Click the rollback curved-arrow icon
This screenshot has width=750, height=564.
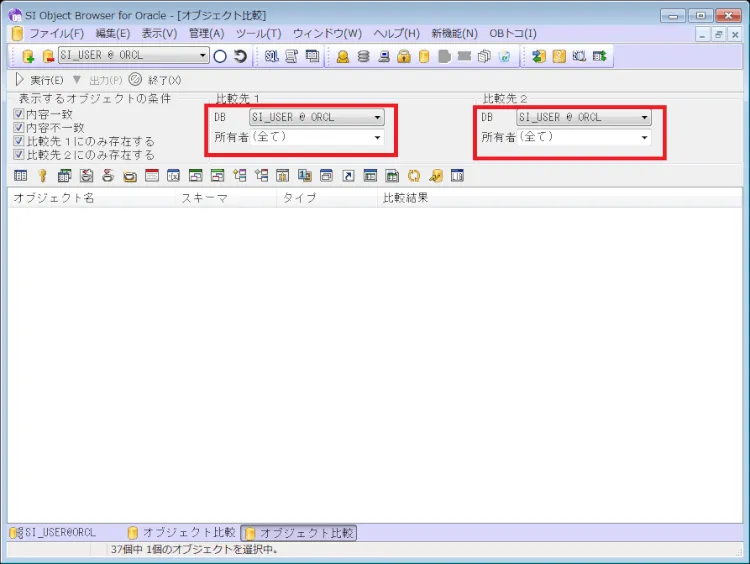click(241, 56)
